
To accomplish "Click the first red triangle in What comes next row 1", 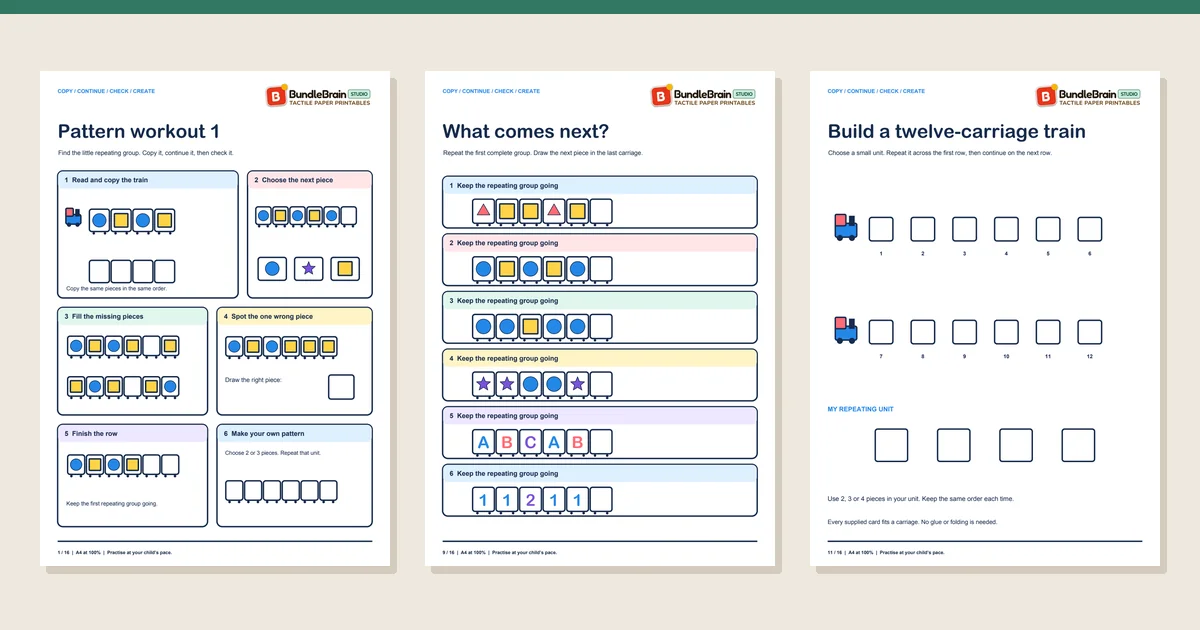I will (484, 211).
